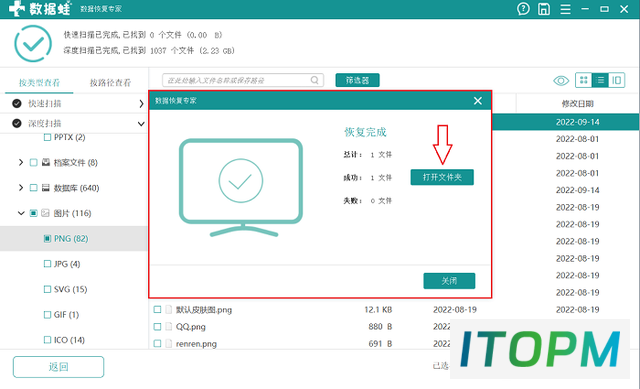This screenshot has height=389, width=640.
Task: Click the 数据蛙 app logo
Action: click(x=40, y=9)
